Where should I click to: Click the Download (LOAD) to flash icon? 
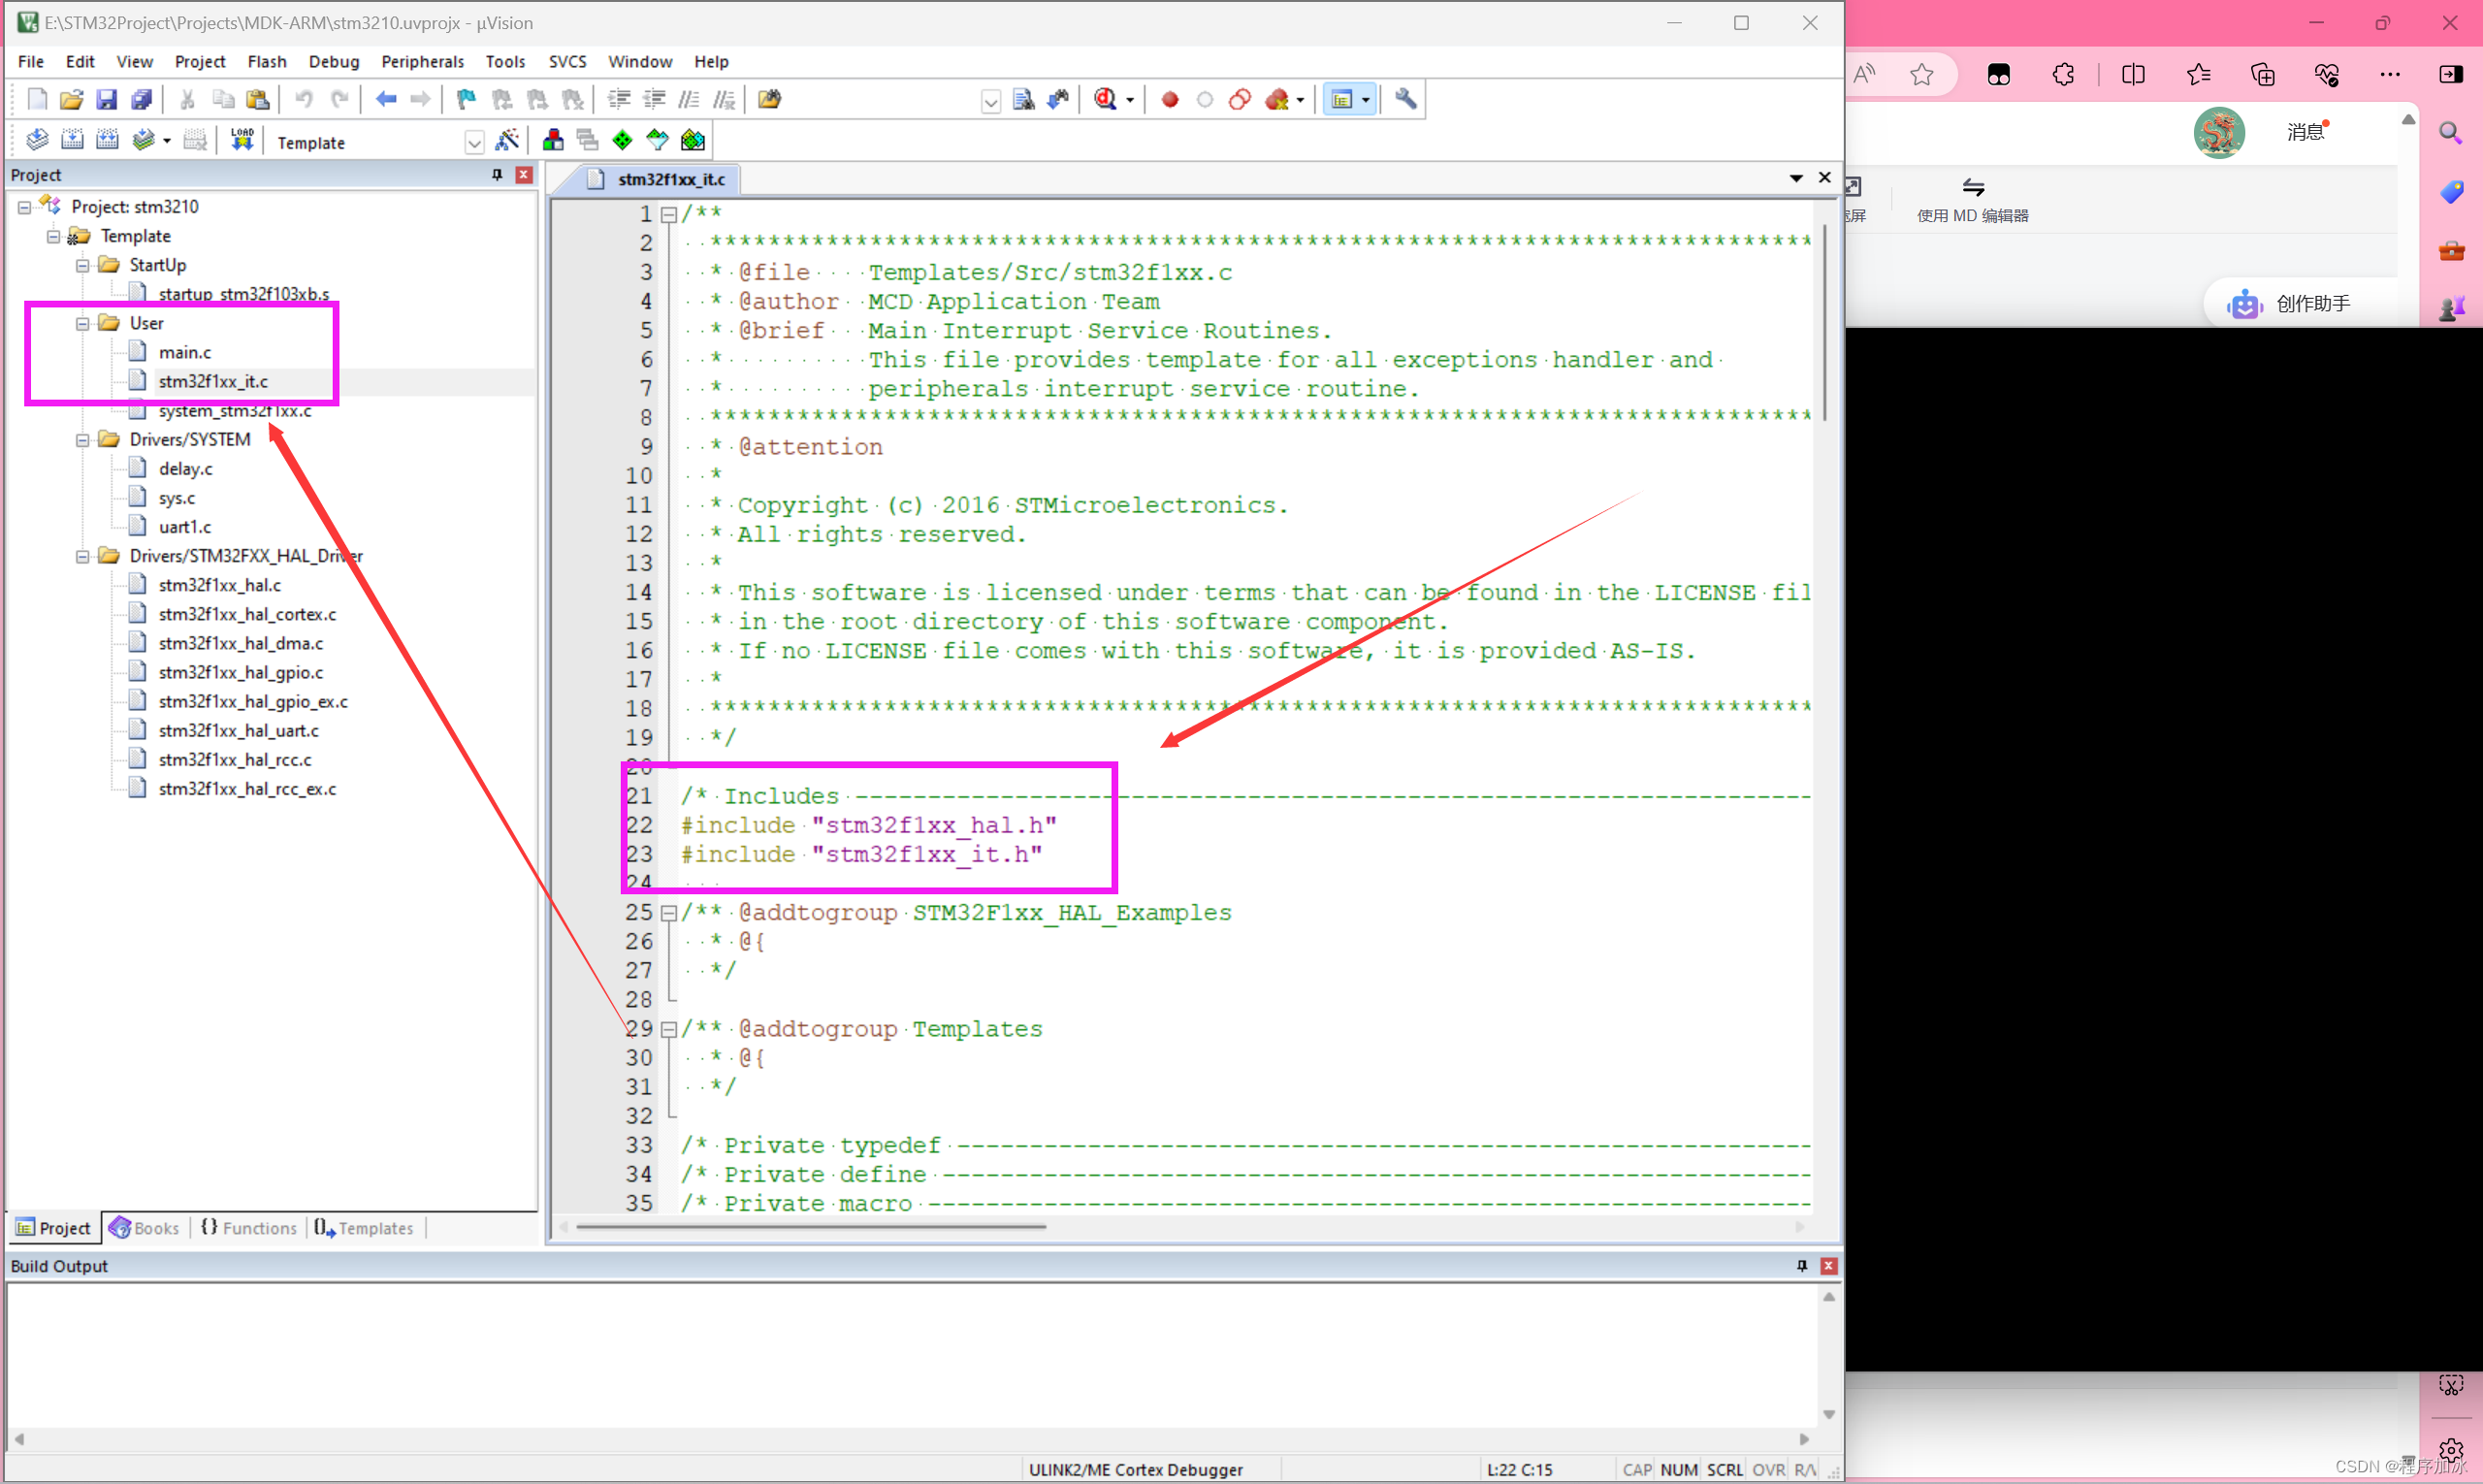coord(242,141)
